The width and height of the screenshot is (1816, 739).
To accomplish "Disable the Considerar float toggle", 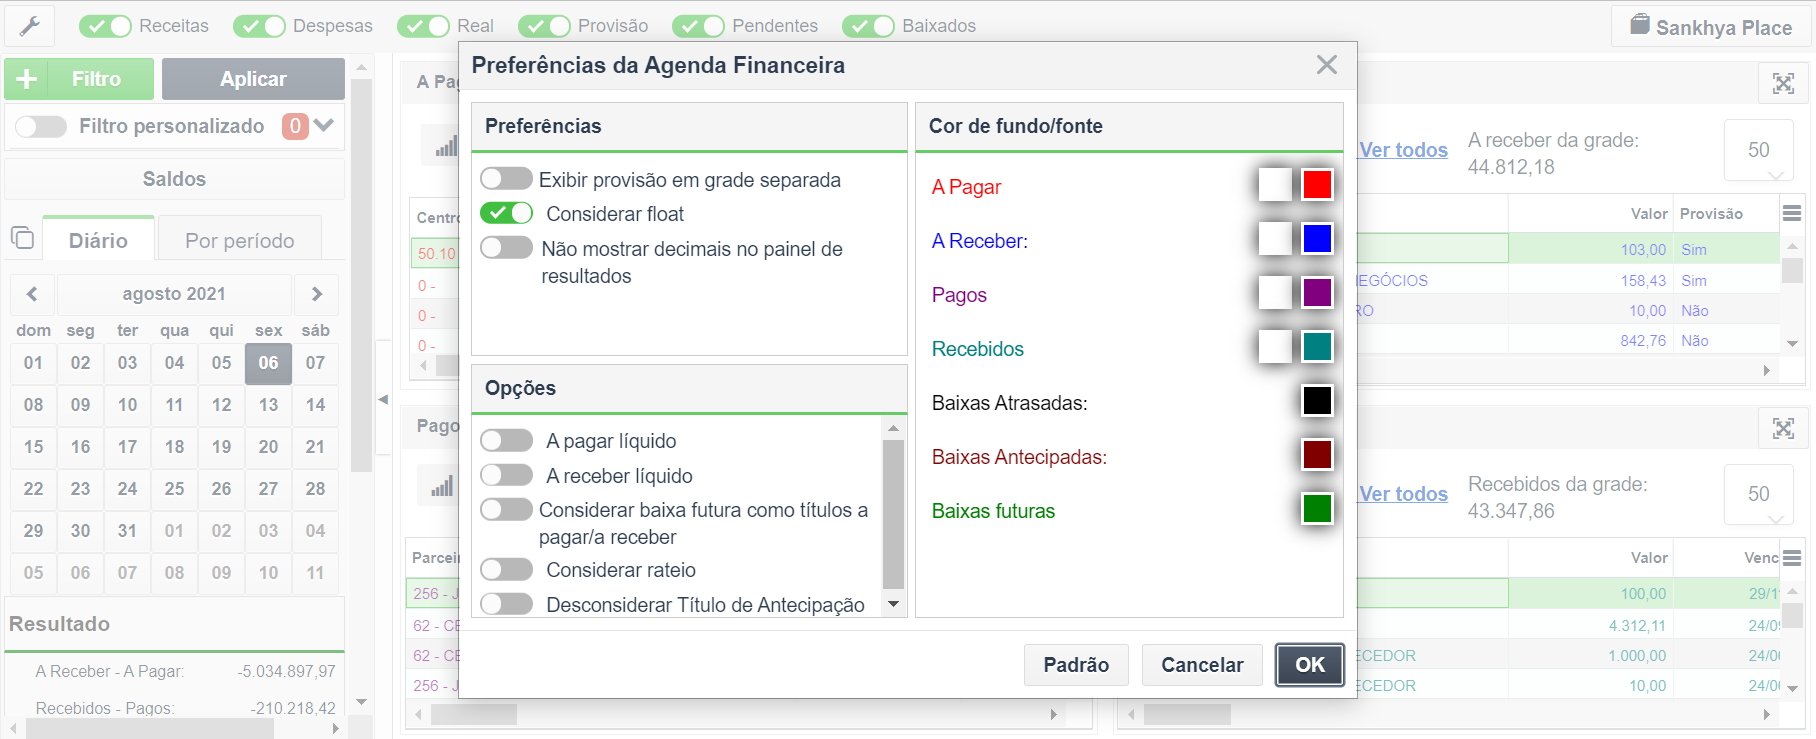I will pos(506,213).
